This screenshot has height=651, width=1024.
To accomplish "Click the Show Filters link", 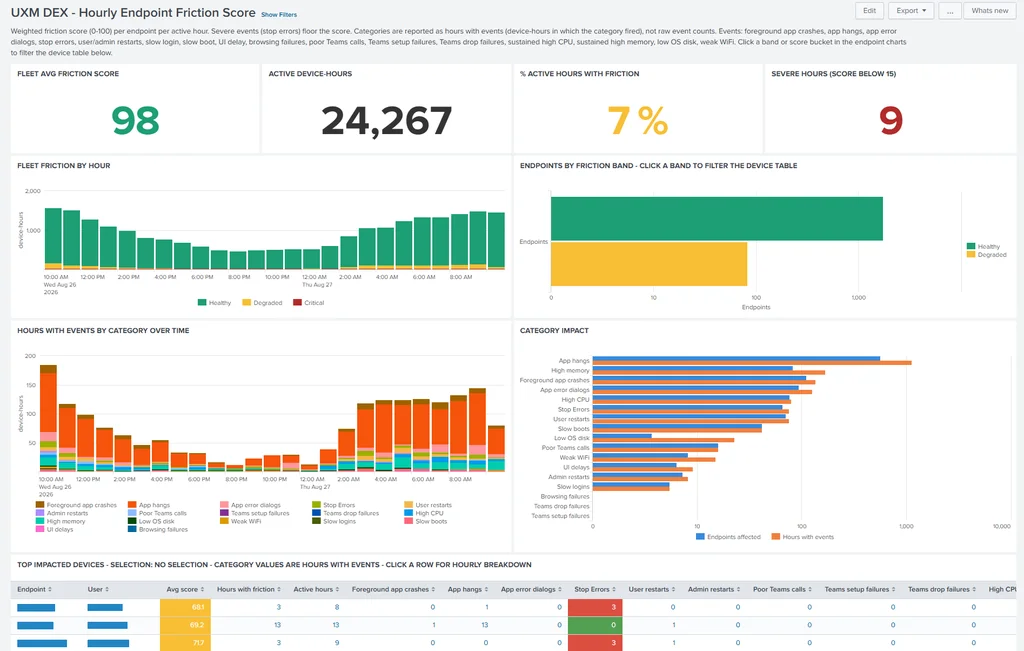I will tap(279, 14).
